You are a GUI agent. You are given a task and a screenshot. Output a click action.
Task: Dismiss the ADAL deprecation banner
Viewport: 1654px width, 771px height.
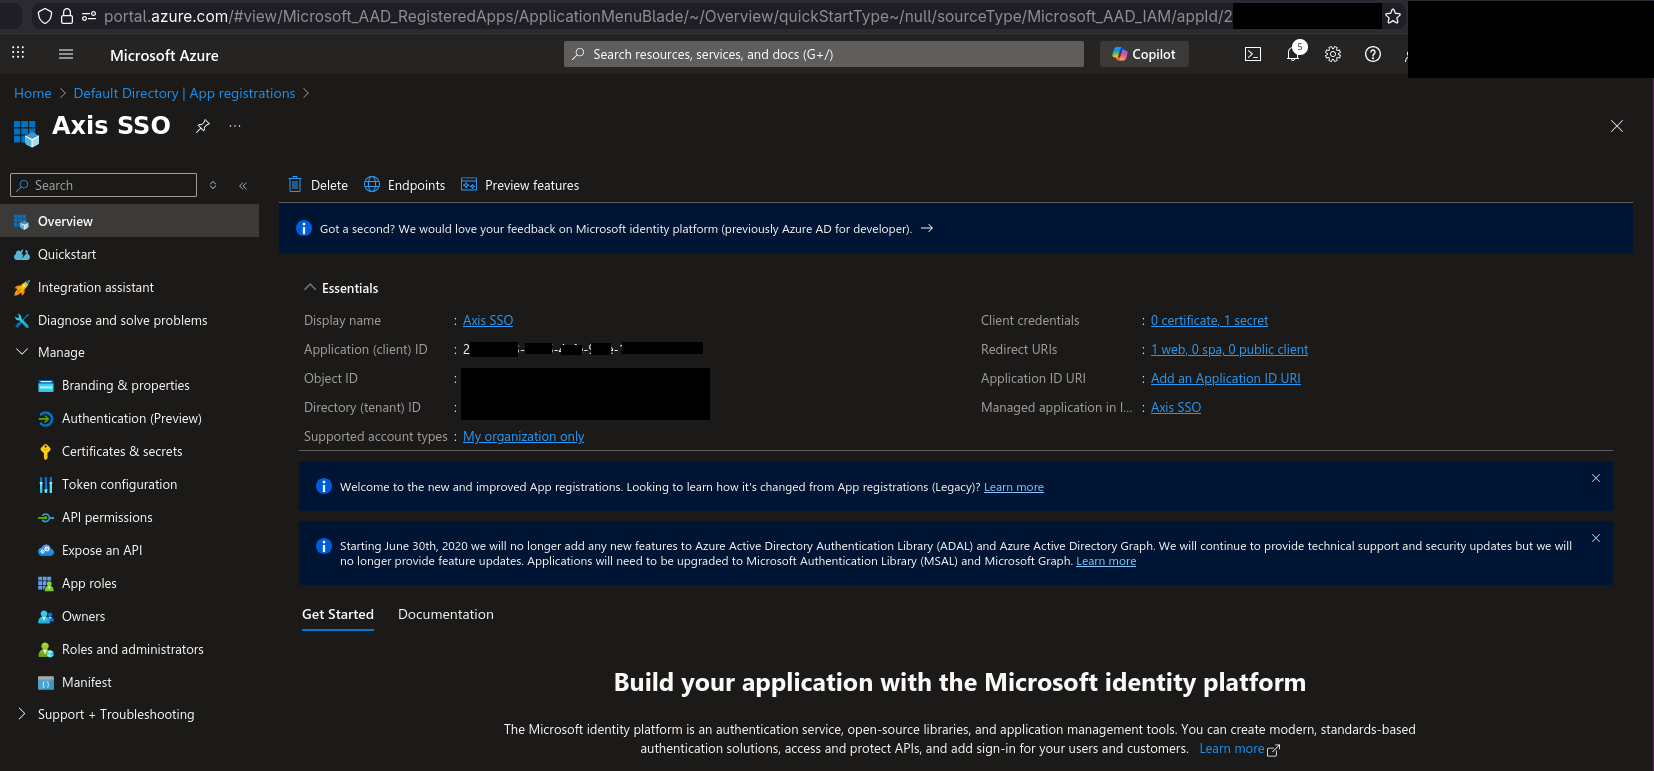(x=1596, y=538)
